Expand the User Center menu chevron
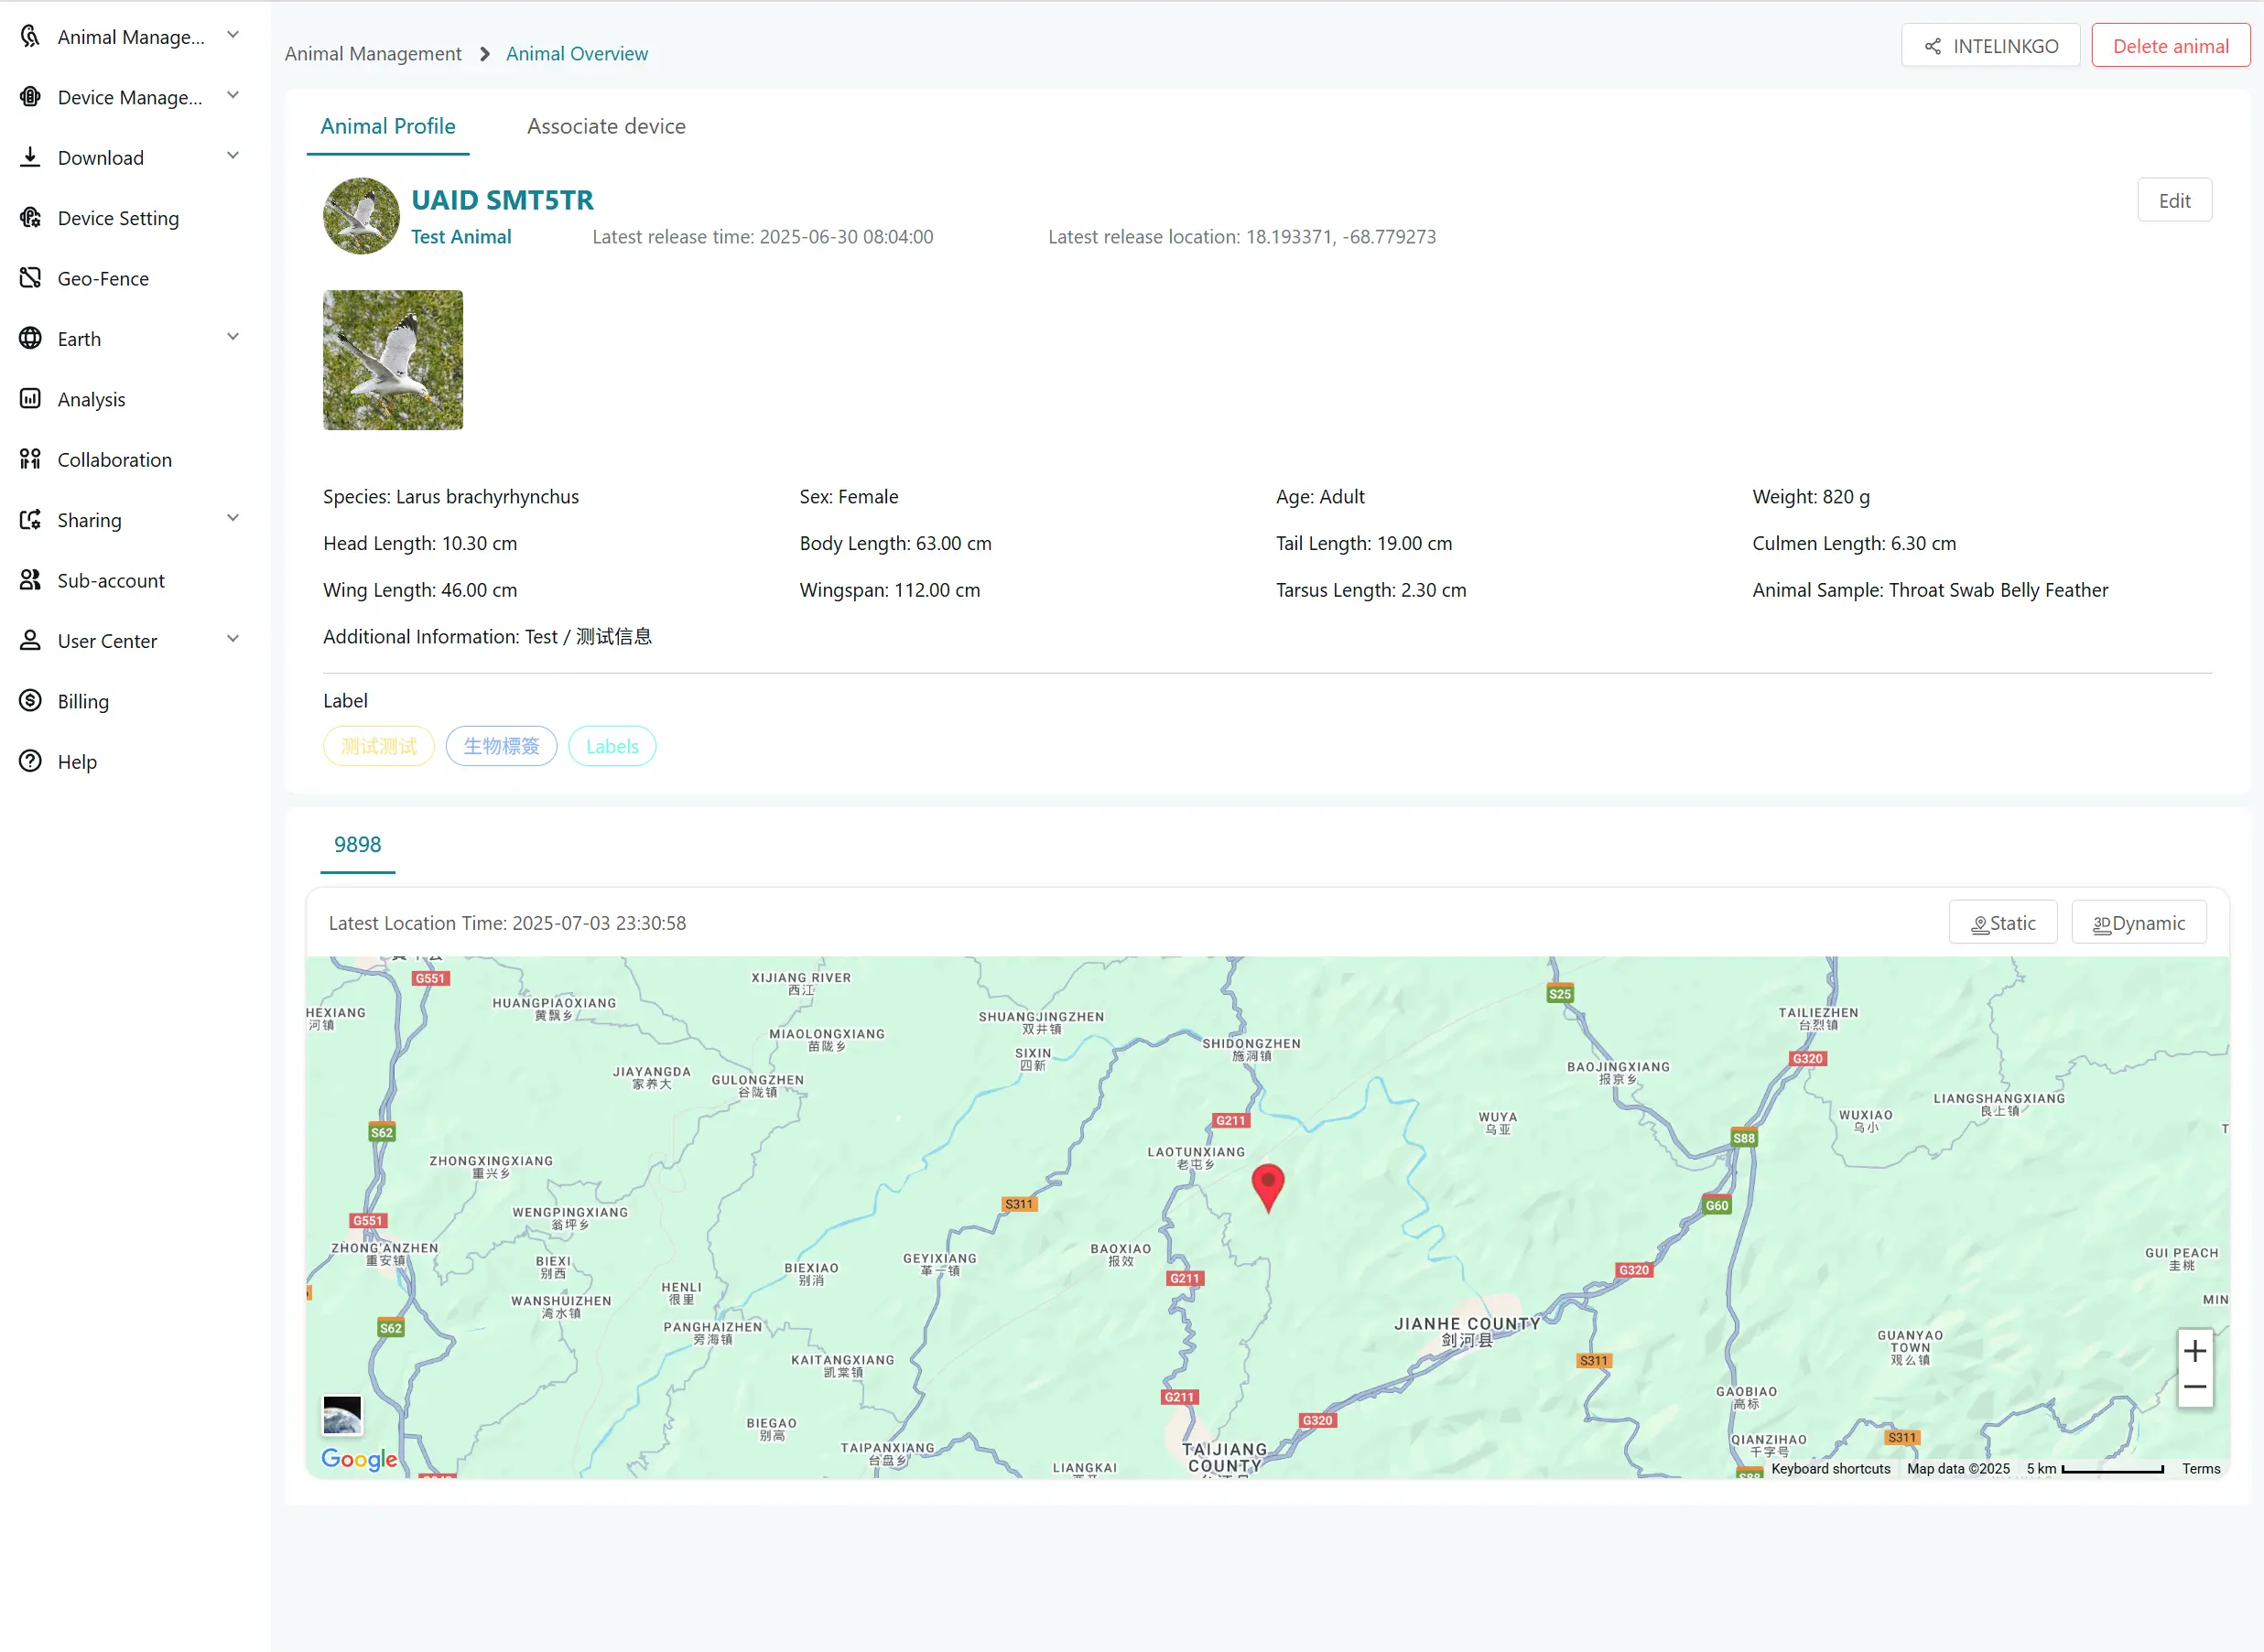 tap(232, 640)
